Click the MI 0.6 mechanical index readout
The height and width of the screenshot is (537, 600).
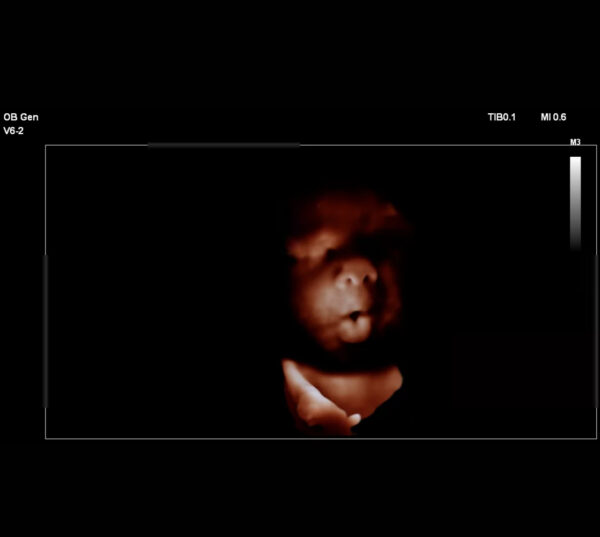click(553, 117)
